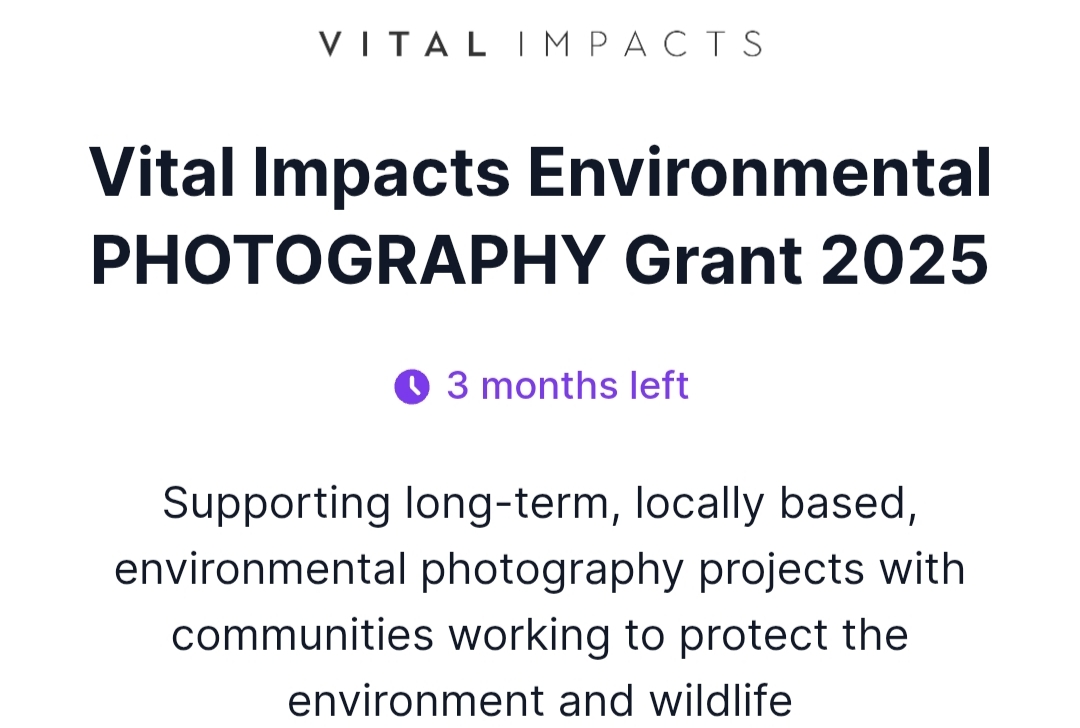Image resolution: width=1080 pixels, height=728 pixels.
Task: Click the year 2025 in the title
Action: [905, 261]
